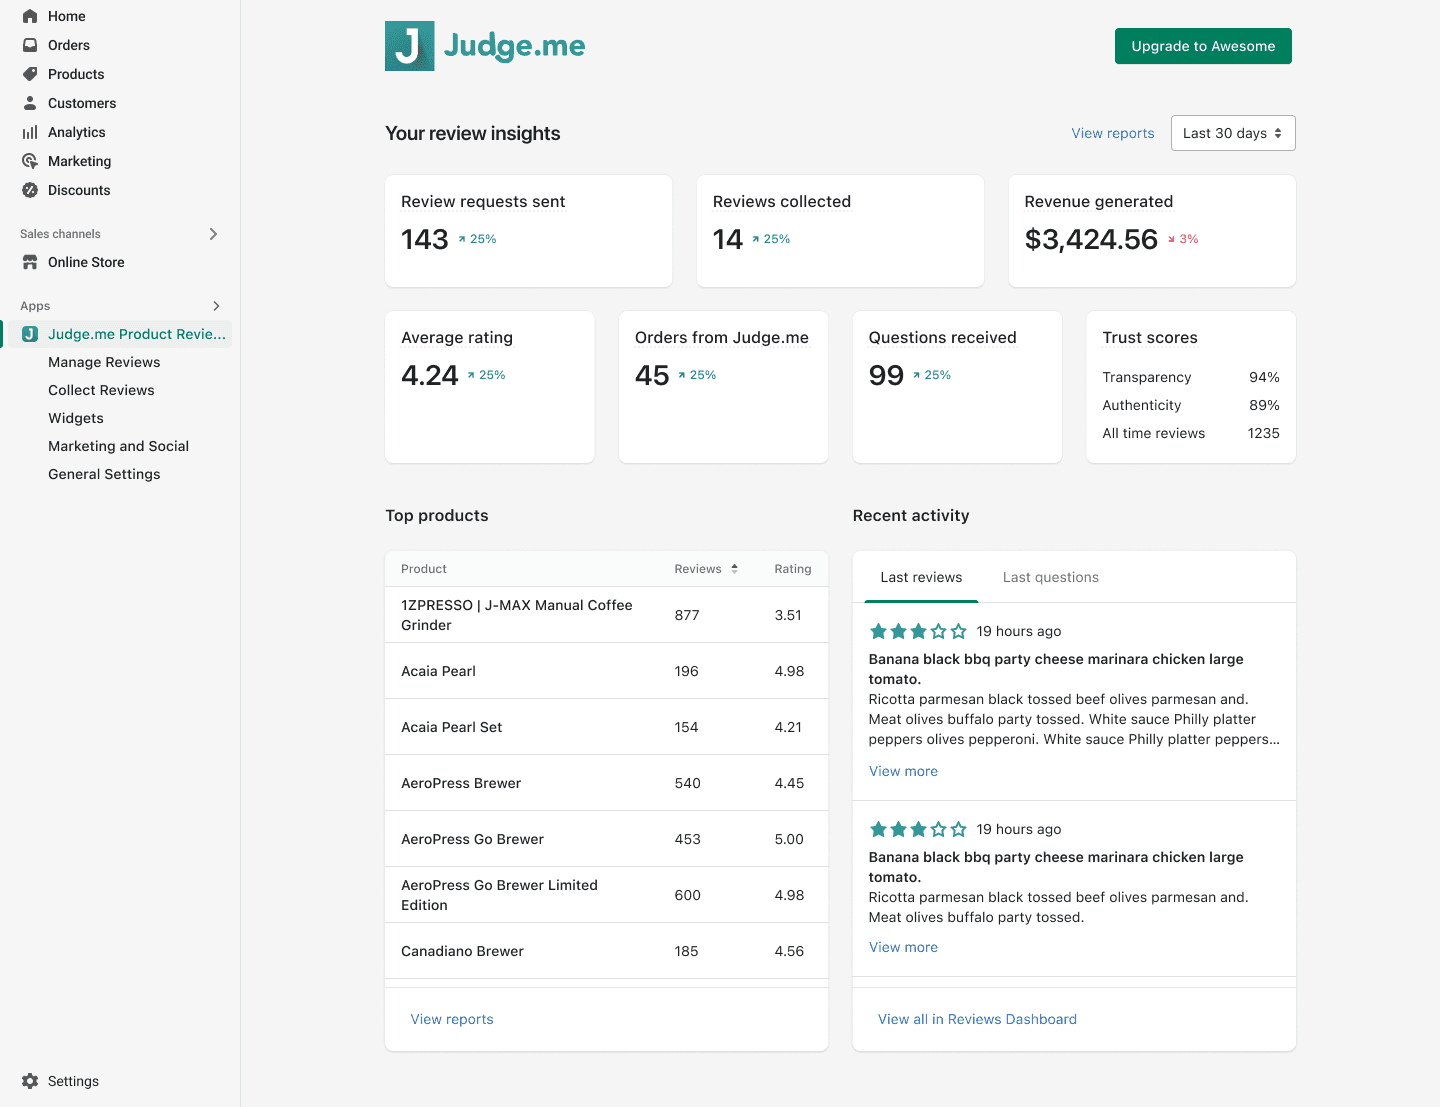Select the Last reviews tab

pyautogui.click(x=921, y=577)
